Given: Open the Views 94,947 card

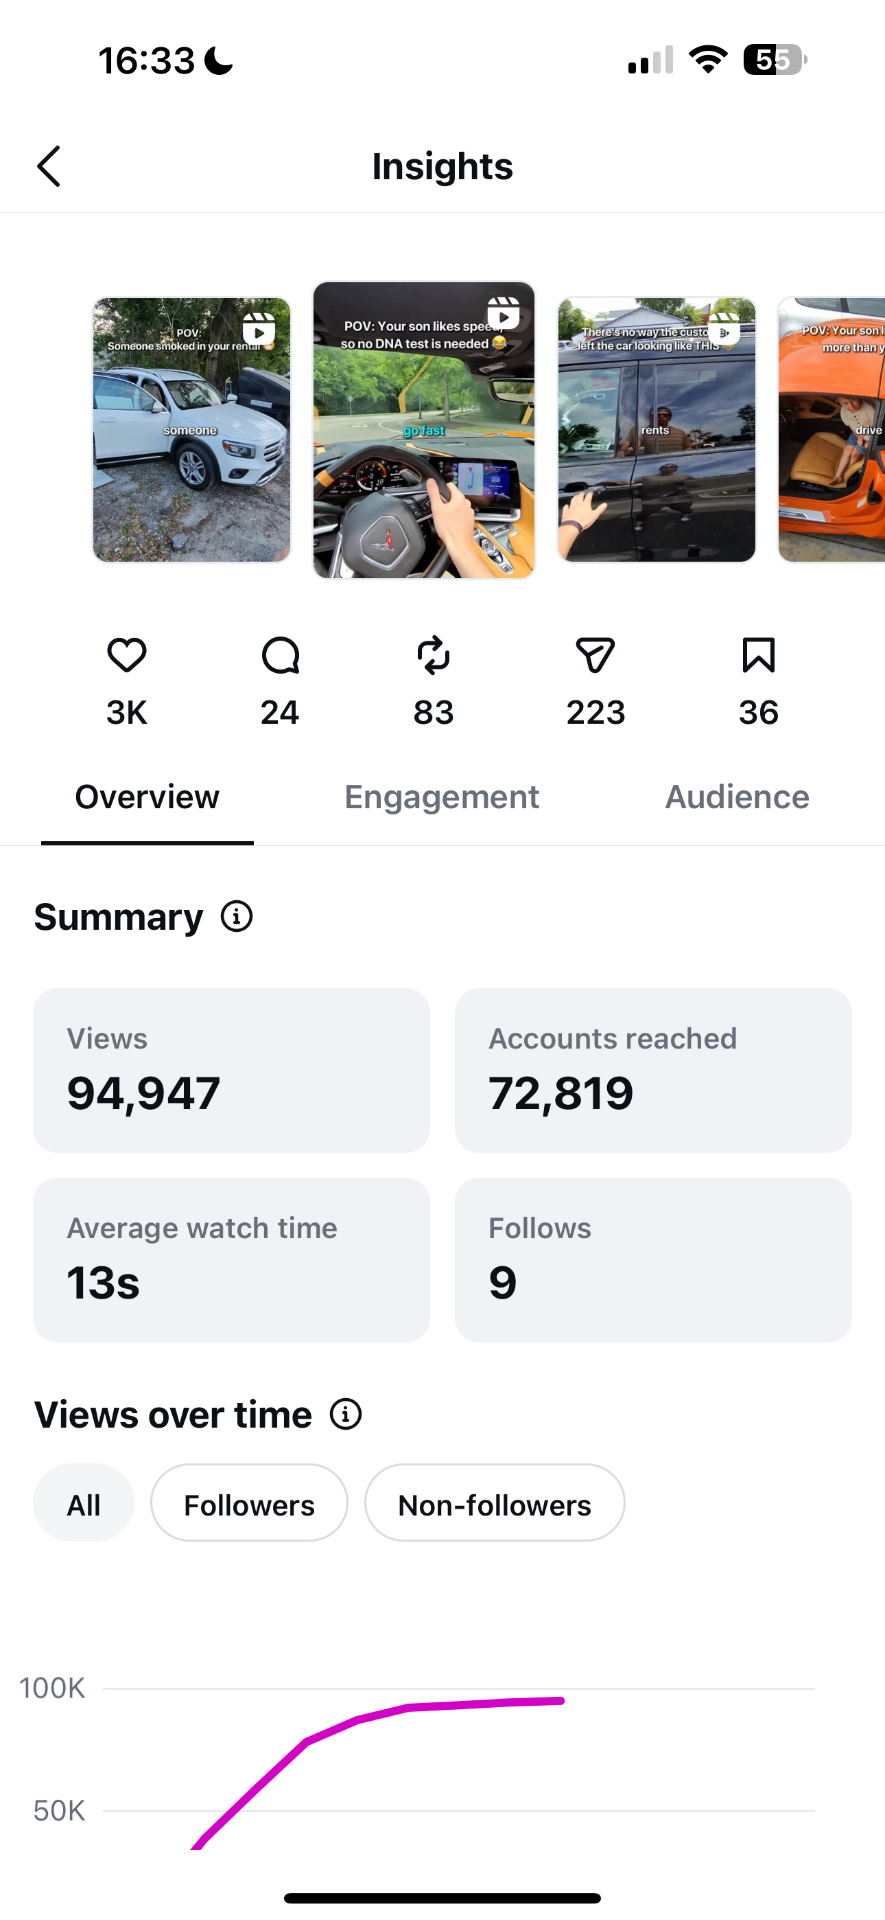Looking at the screenshot, I should 231,1070.
